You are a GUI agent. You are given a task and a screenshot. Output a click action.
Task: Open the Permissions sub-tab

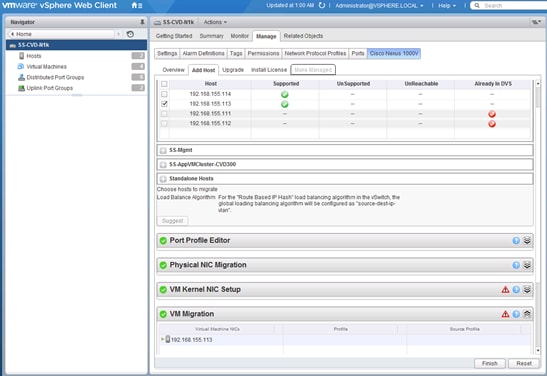click(x=263, y=53)
